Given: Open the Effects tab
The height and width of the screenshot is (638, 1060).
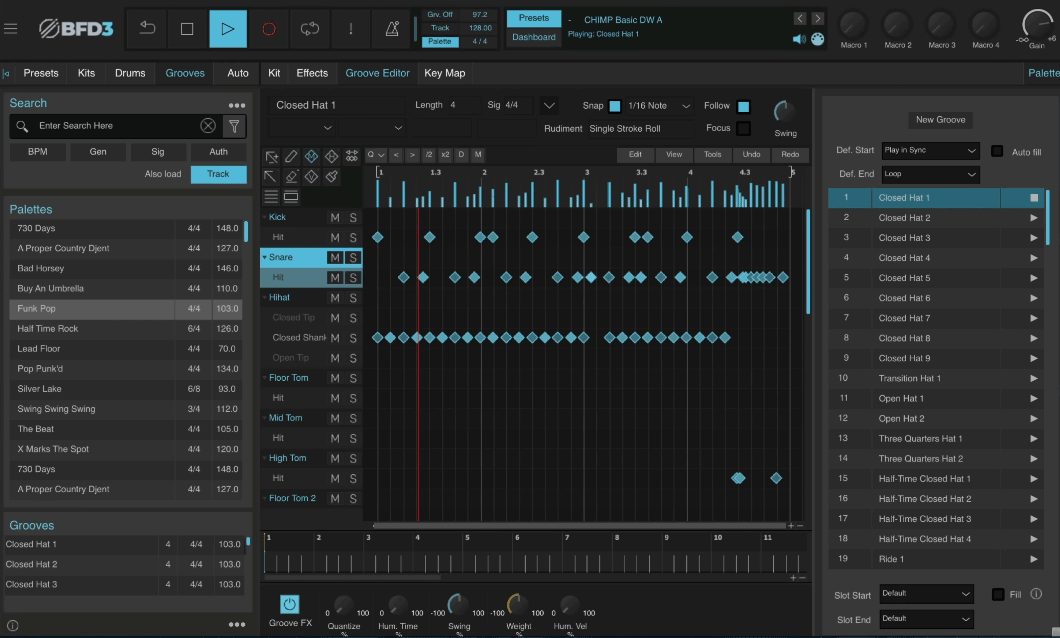Looking at the screenshot, I should coord(312,72).
